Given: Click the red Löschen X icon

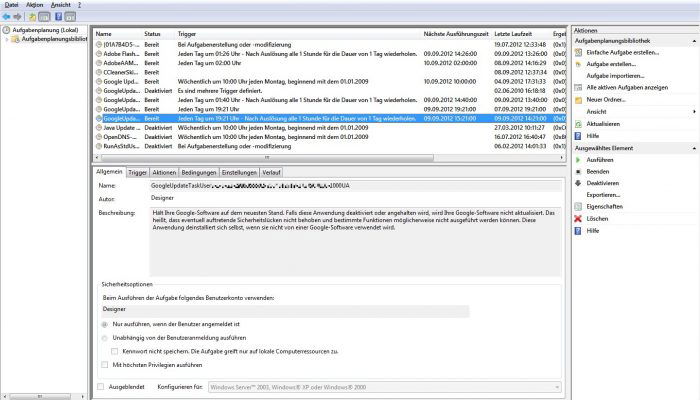Looking at the screenshot, I should point(578,218).
